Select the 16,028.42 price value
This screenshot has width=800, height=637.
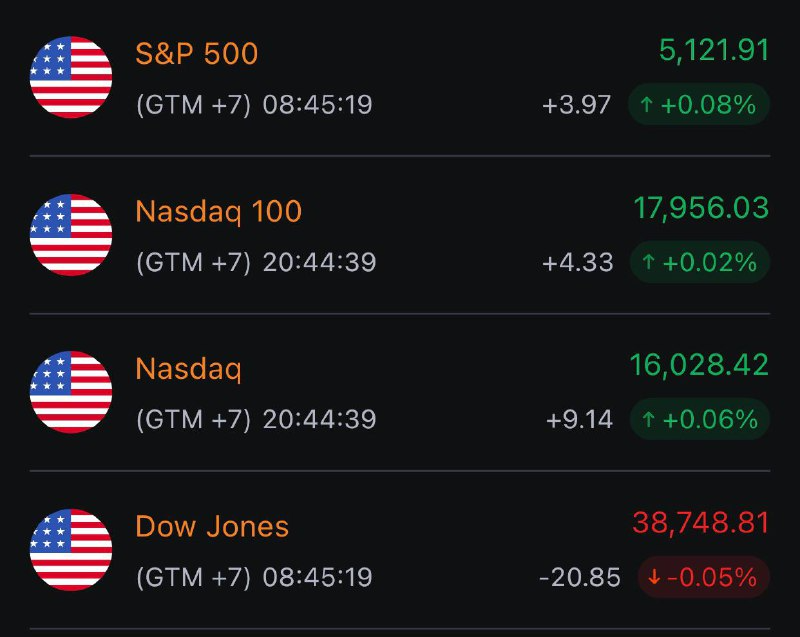pyautogui.click(x=699, y=365)
